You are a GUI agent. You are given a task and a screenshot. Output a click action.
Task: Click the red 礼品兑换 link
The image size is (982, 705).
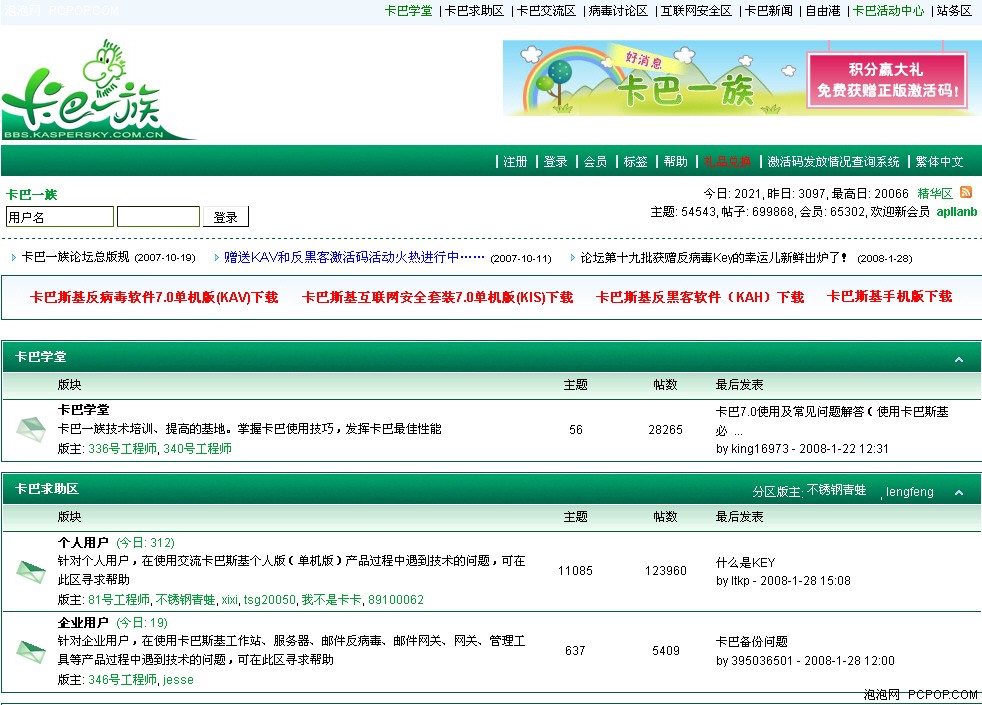click(x=727, y=162)
